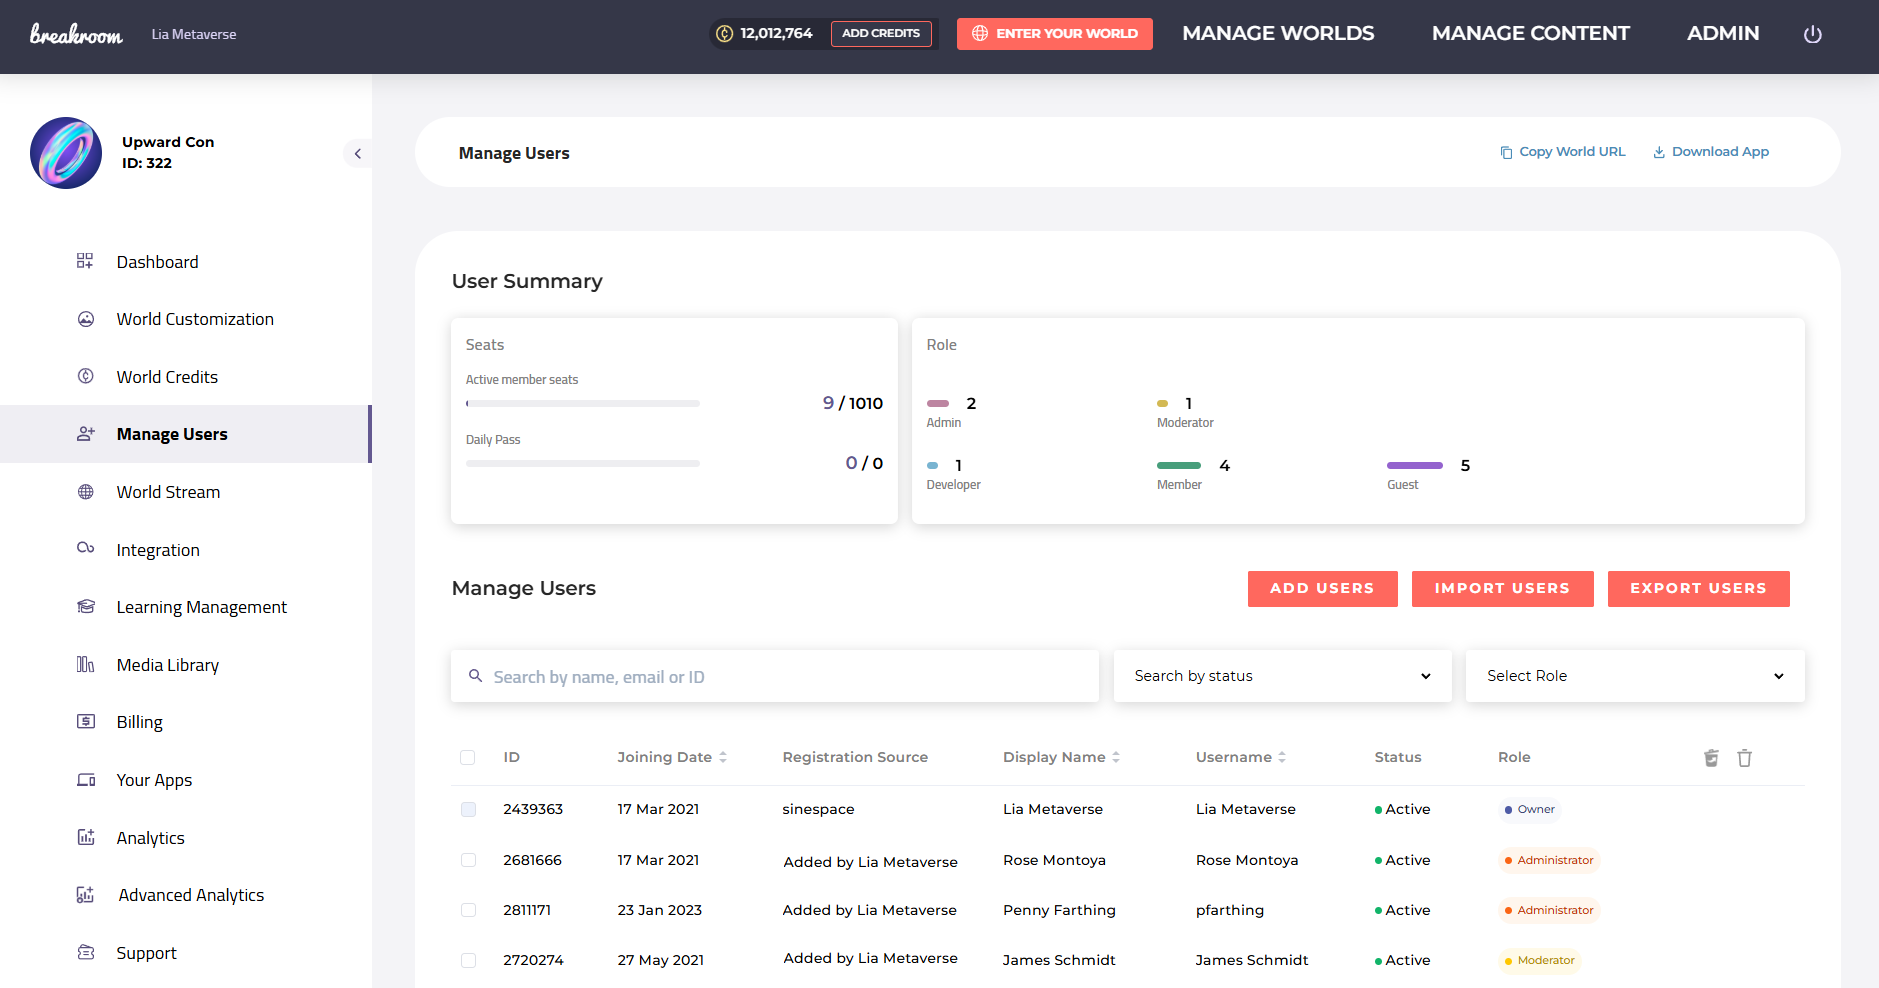Click the Billing dollar icon
Image resolution: width=1879 pixels, height=988 pixels.
[86, 721]
